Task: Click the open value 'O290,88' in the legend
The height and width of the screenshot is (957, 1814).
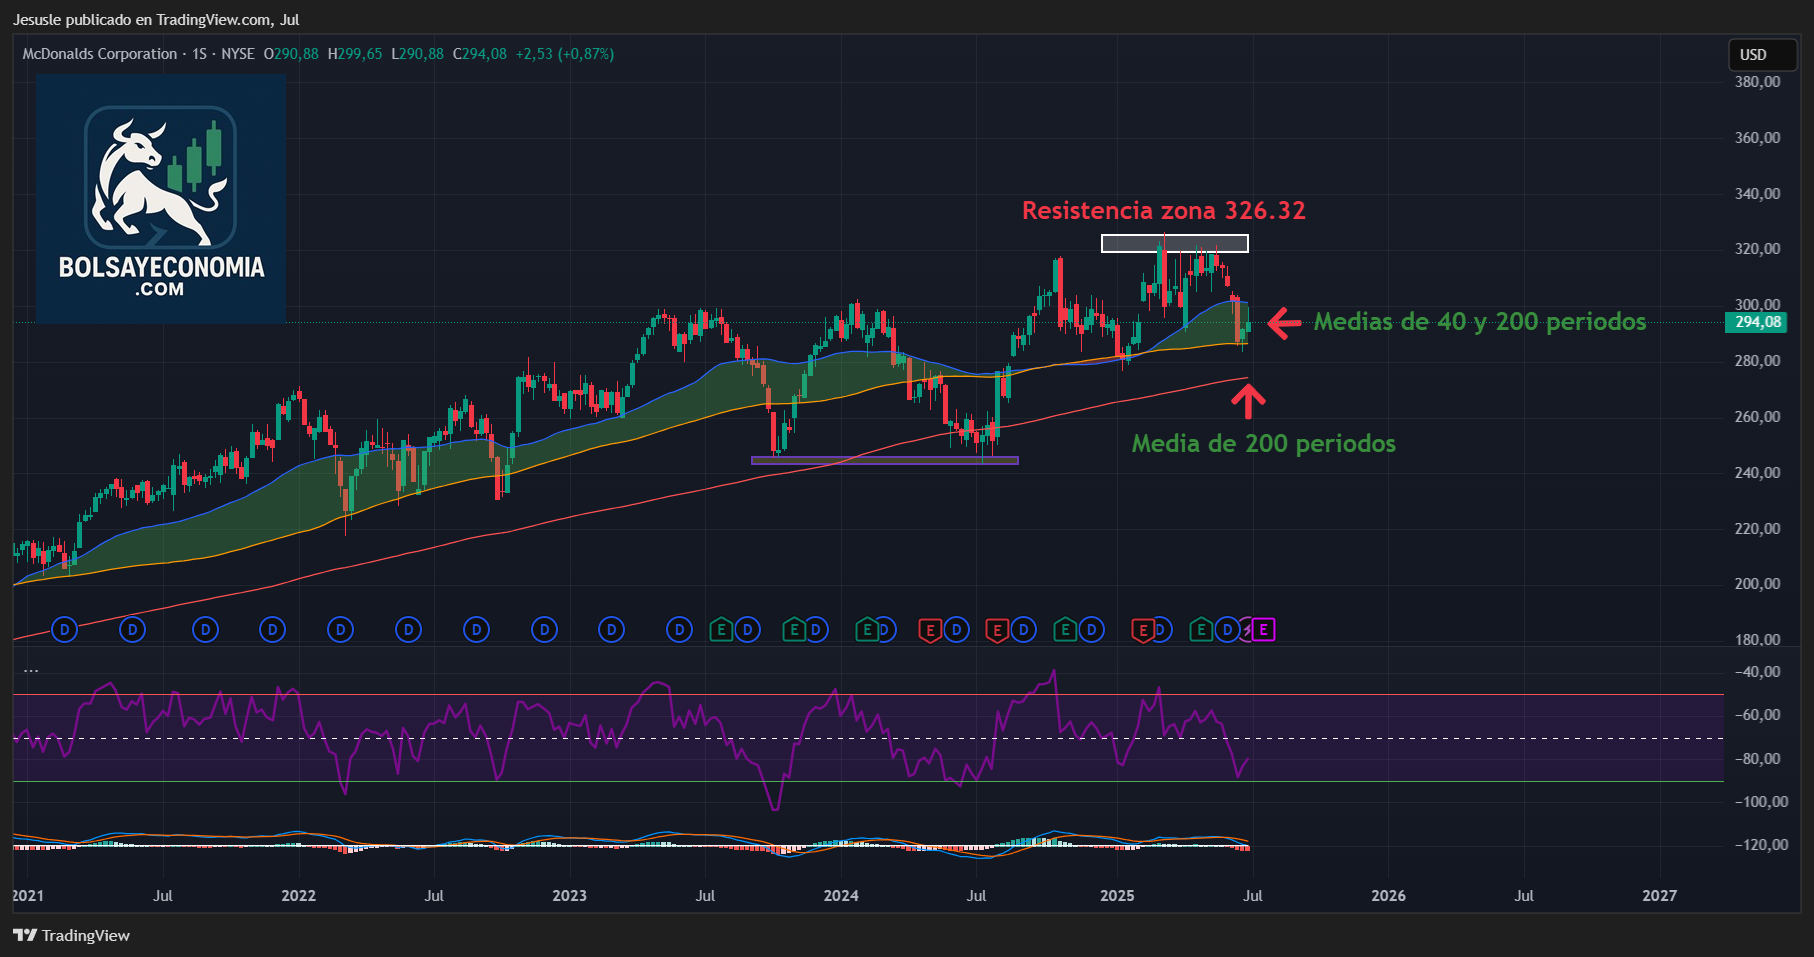Action: pos(291,54)
